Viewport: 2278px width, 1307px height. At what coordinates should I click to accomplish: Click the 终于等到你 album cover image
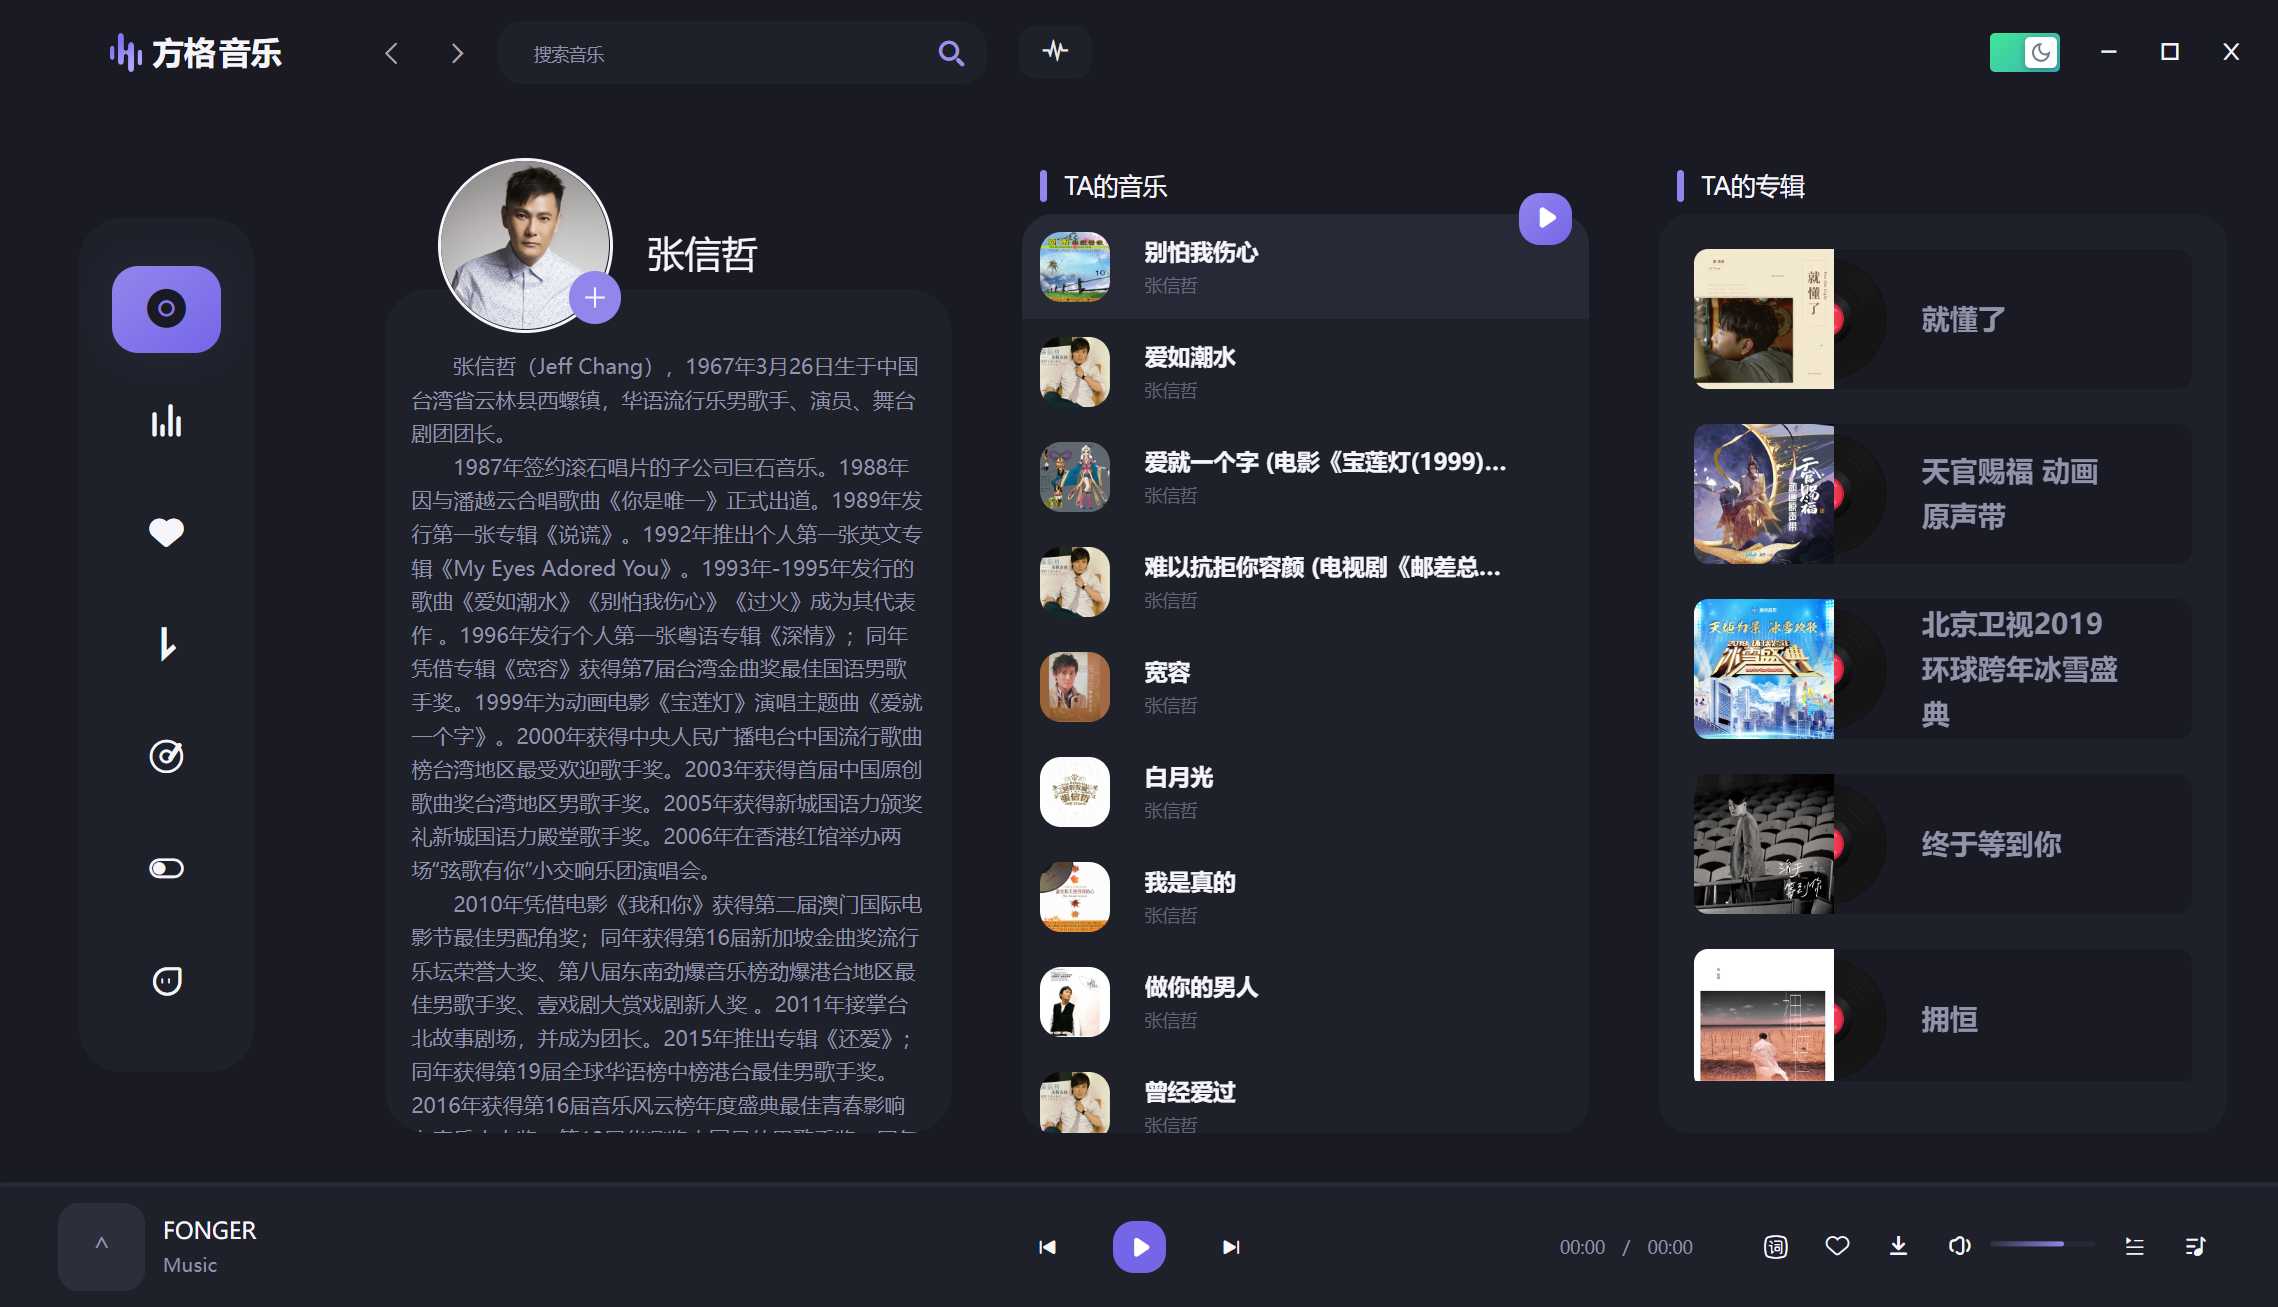click(1764, 844)
